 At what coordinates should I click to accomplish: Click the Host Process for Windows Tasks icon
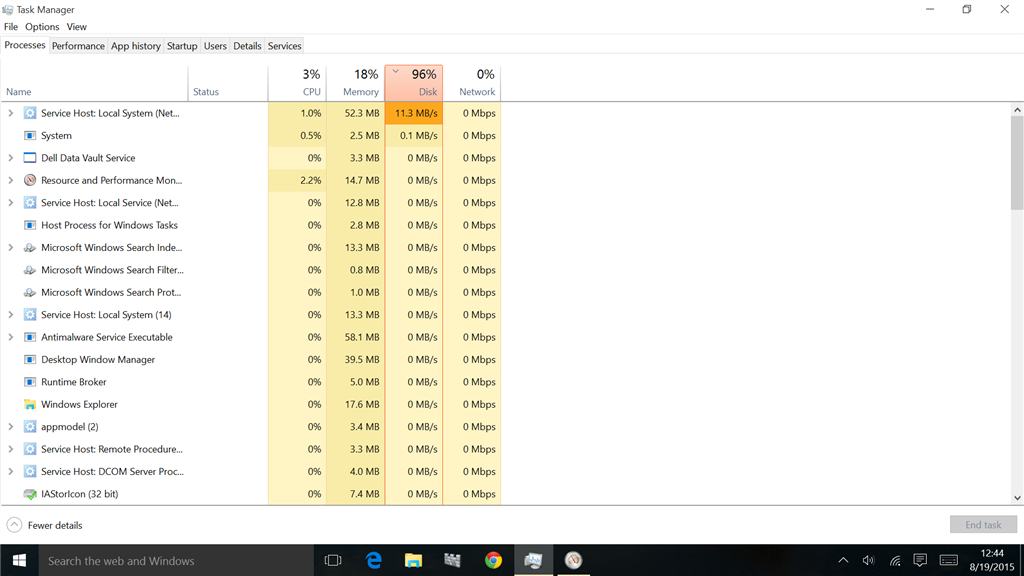tap(30, 225)
